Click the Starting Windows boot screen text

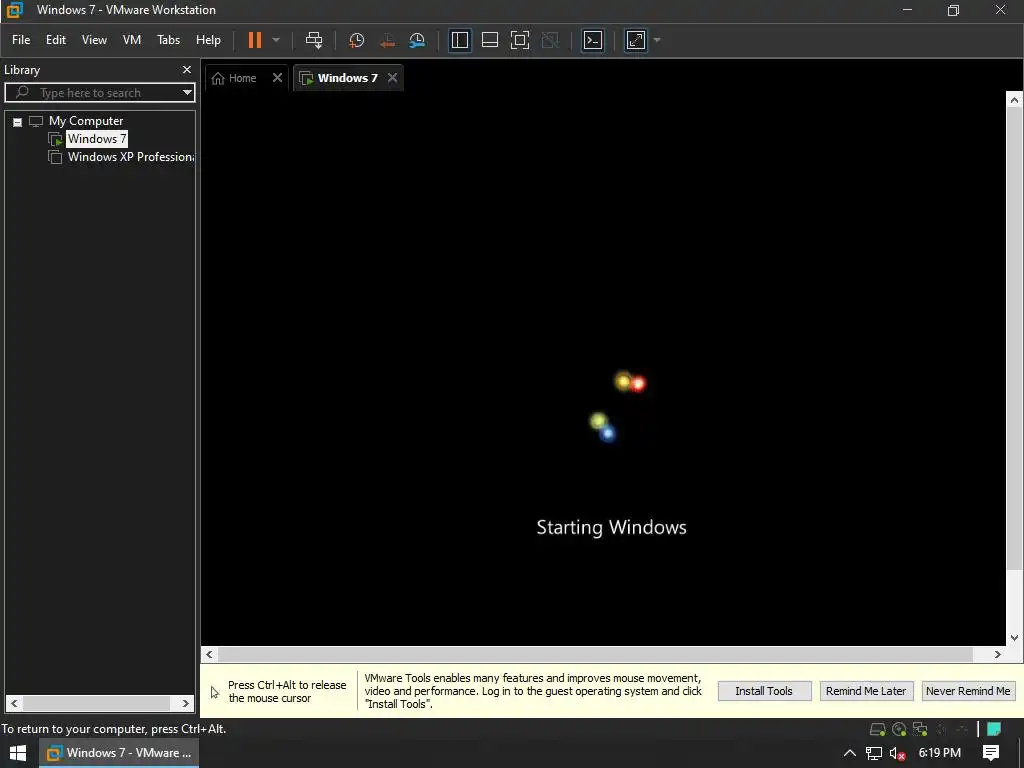[x=611, y=527]
